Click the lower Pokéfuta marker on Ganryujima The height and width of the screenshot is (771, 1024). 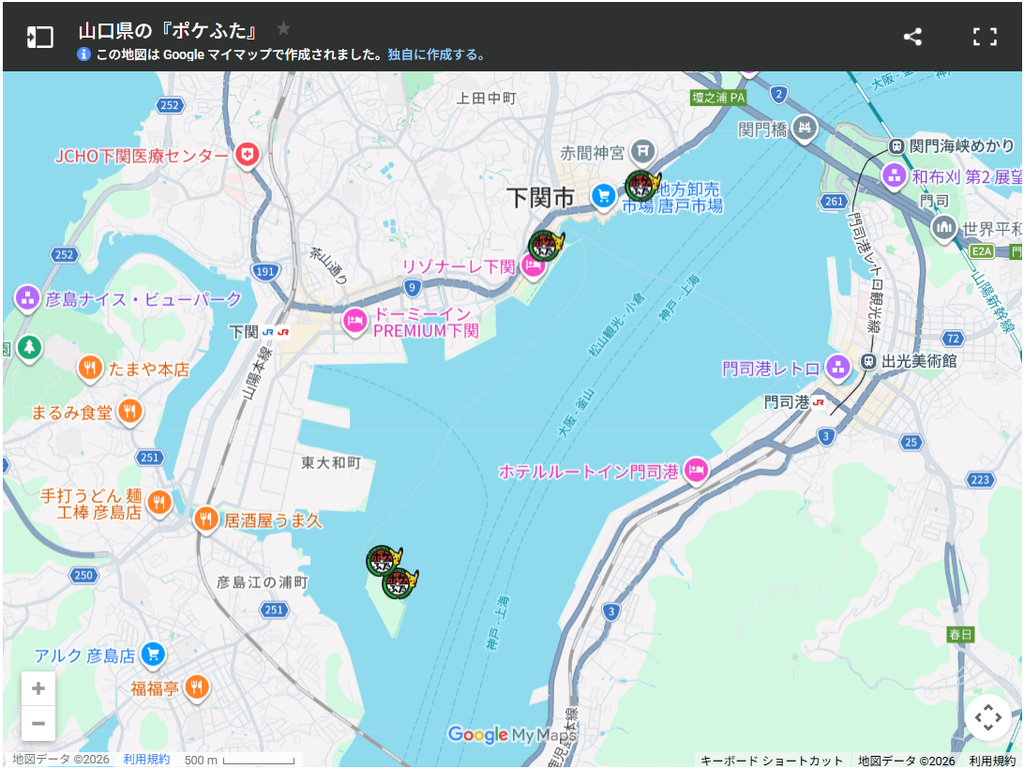(399, 583)
